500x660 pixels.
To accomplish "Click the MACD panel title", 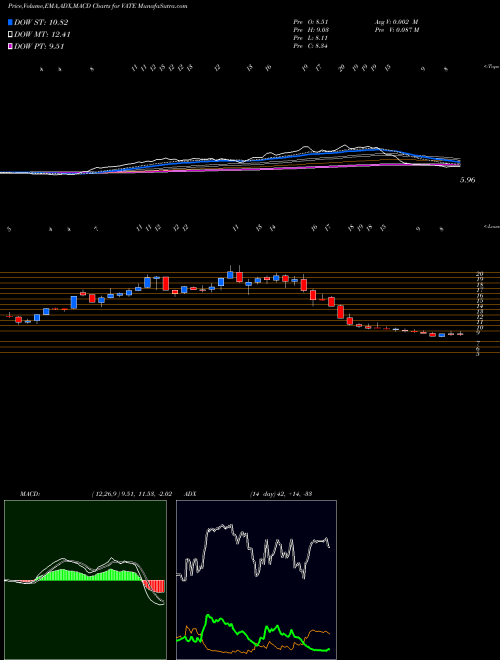I will pos(29,493).
